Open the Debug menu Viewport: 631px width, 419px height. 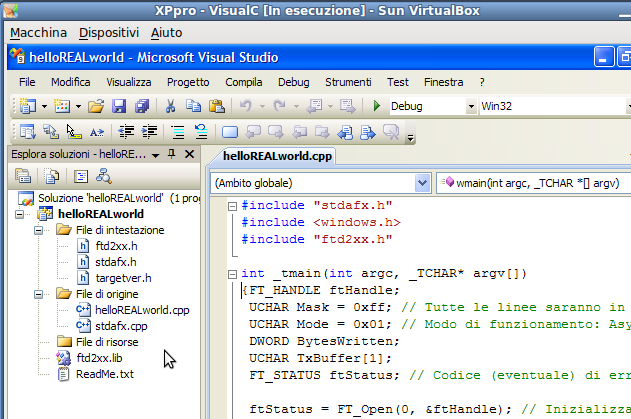click(x=294, y=82)
